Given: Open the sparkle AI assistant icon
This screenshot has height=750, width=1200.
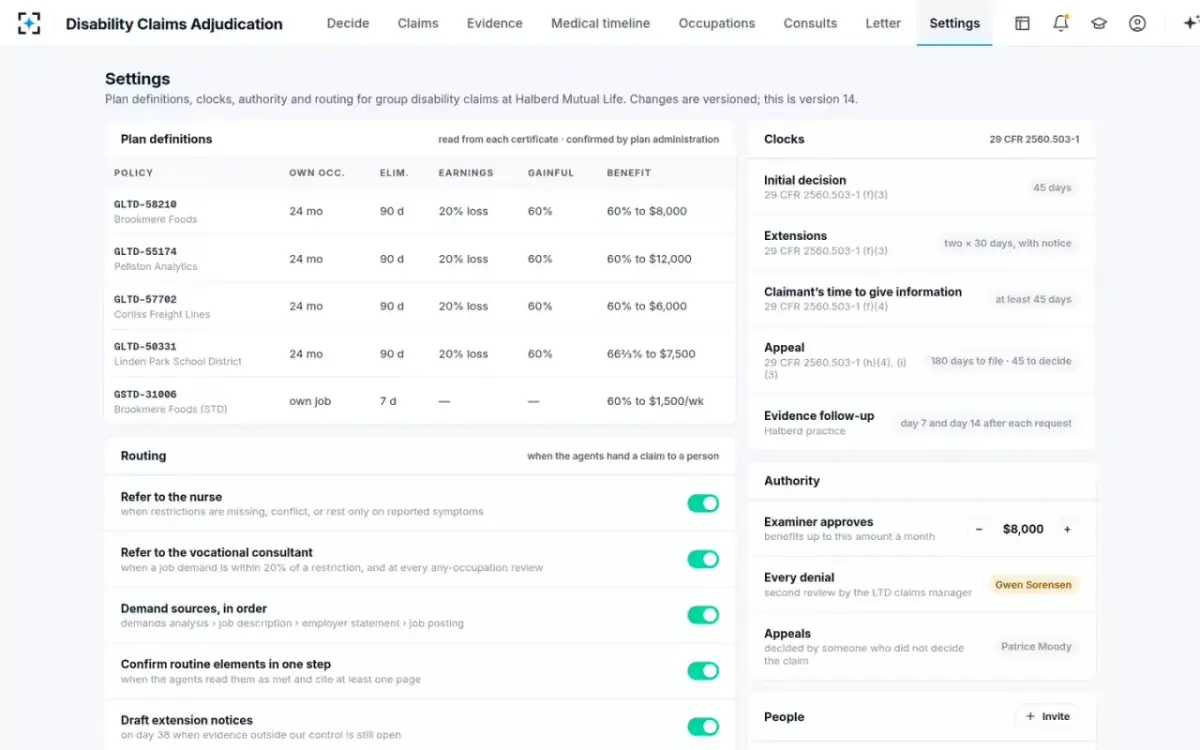Looking at the screenshot, I should 1189,23.
